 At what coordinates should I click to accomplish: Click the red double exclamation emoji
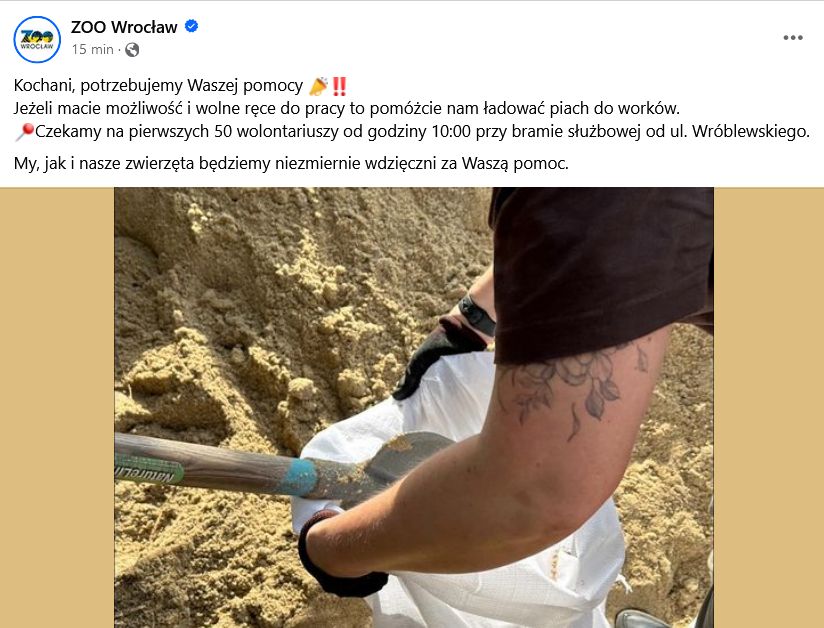click(x=339, y=86)
